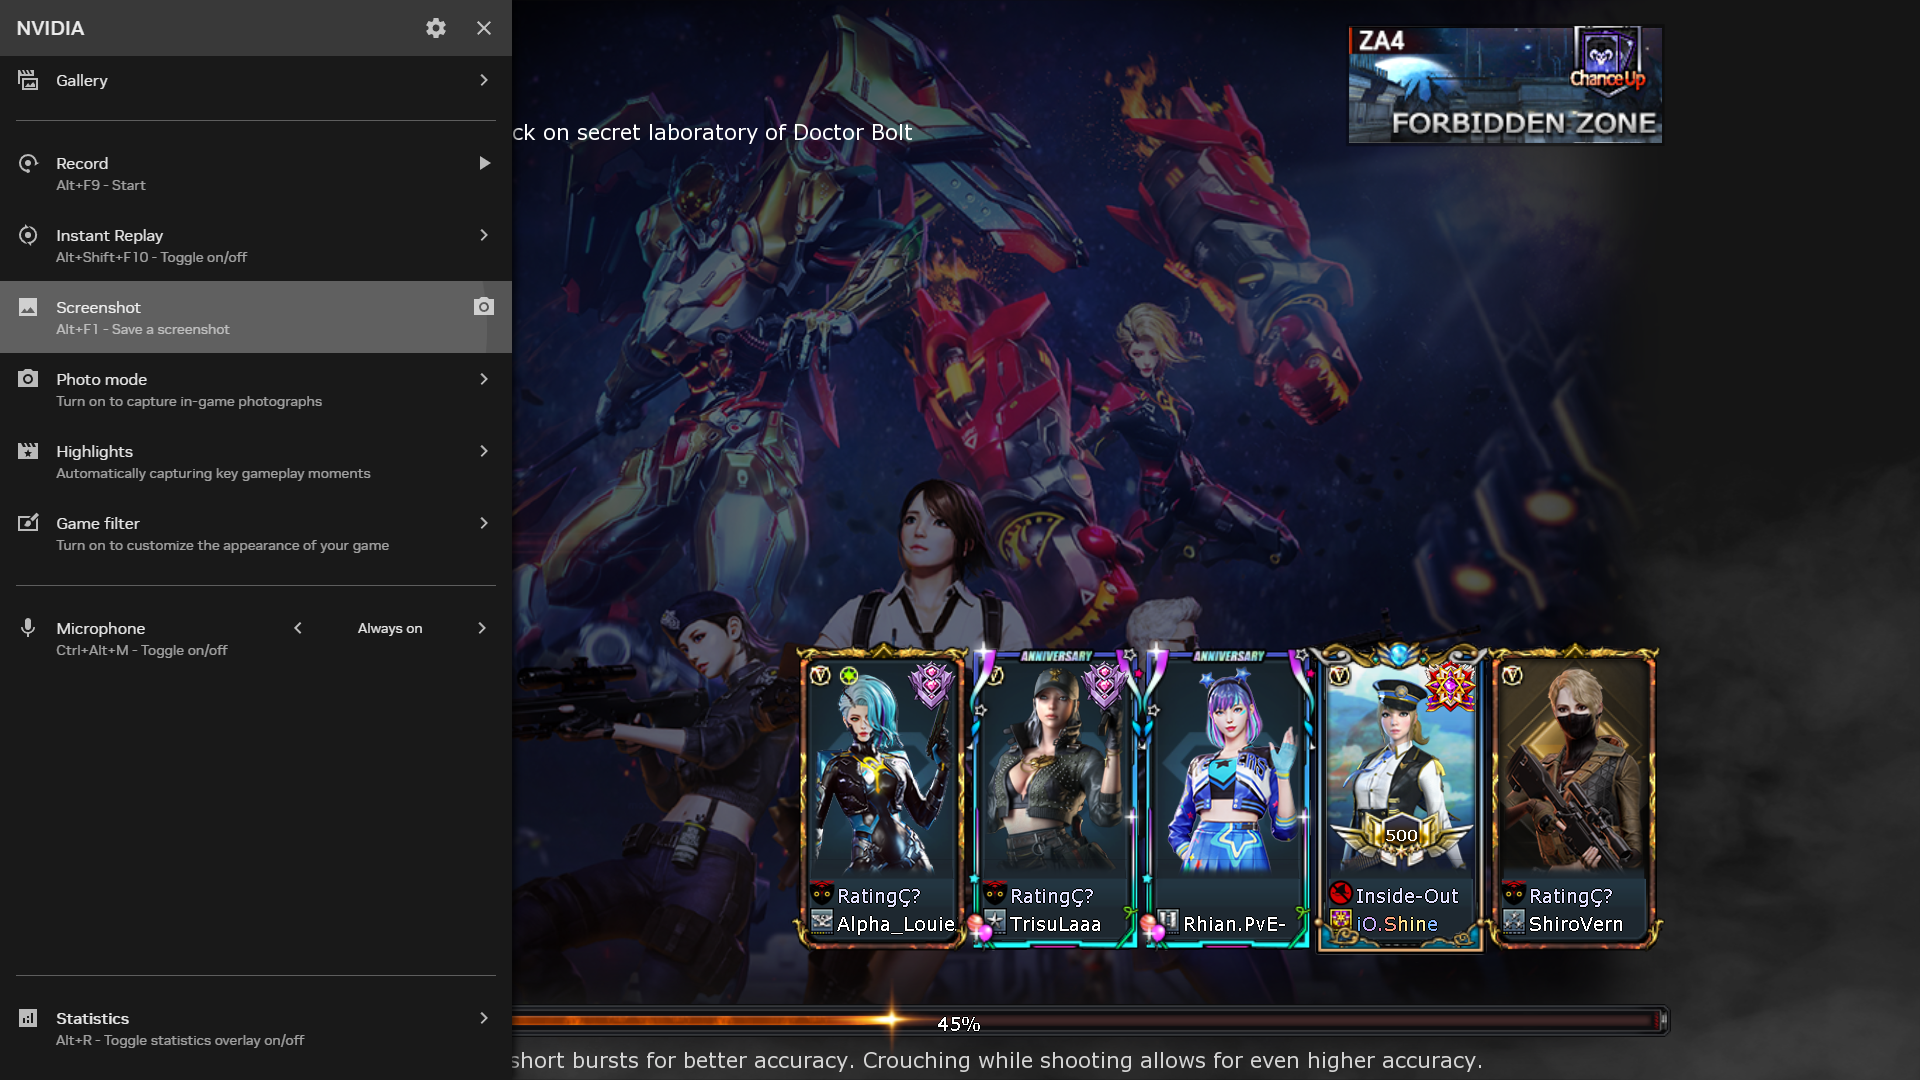1920x1080 pixels.
Task: Open the Photo mode entry
Action: tap(256, 389)
